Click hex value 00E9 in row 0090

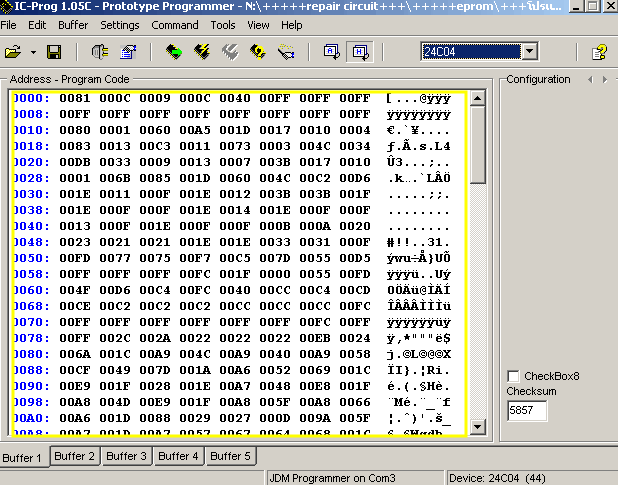pos(75,386)
